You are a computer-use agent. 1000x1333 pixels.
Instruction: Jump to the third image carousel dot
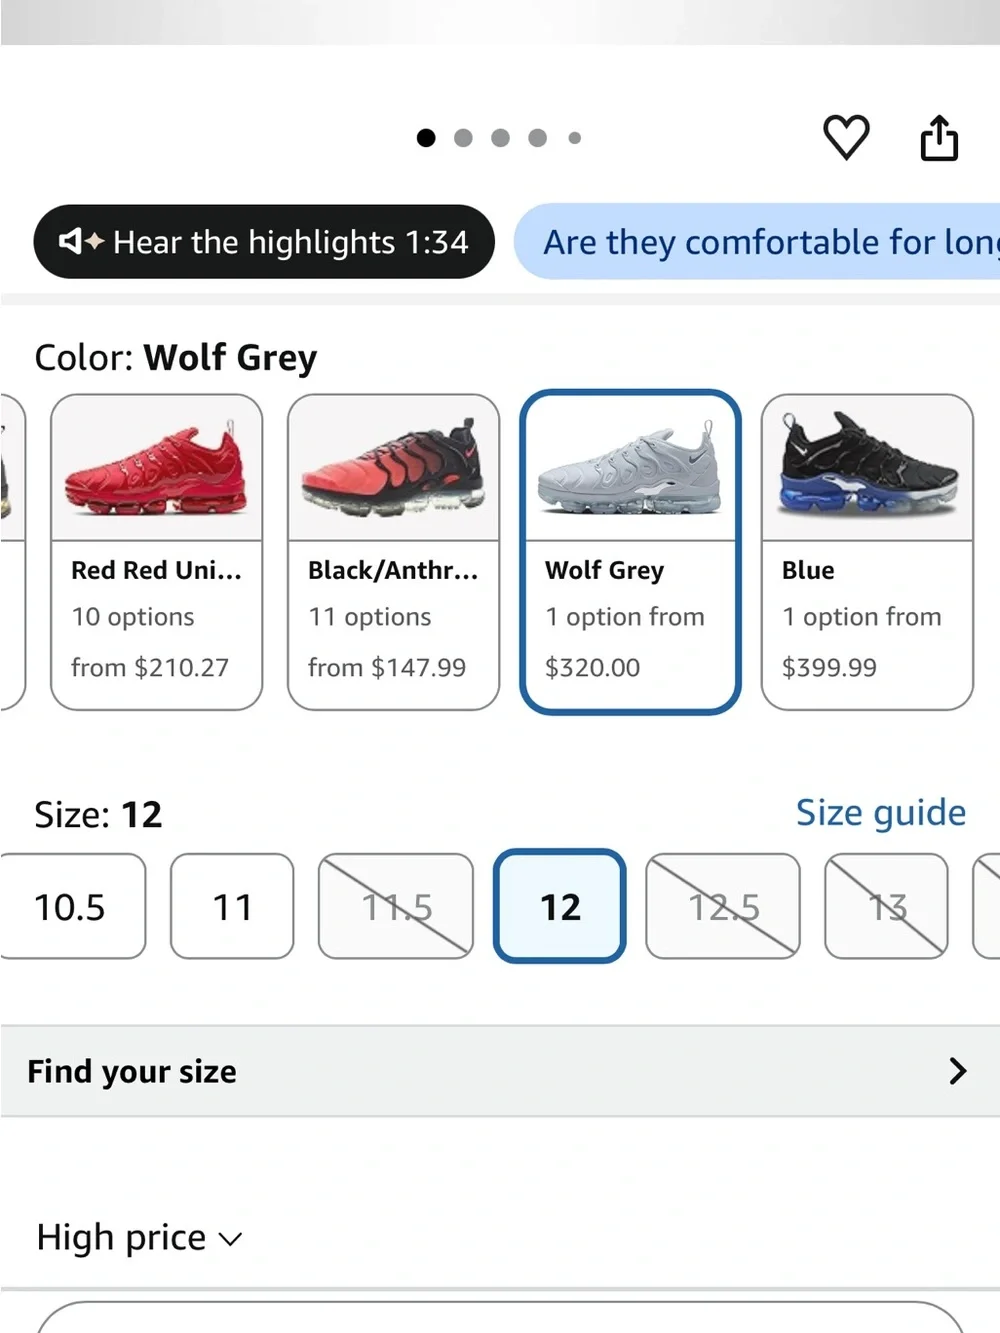pyautogui.click(x=500, y=138)
